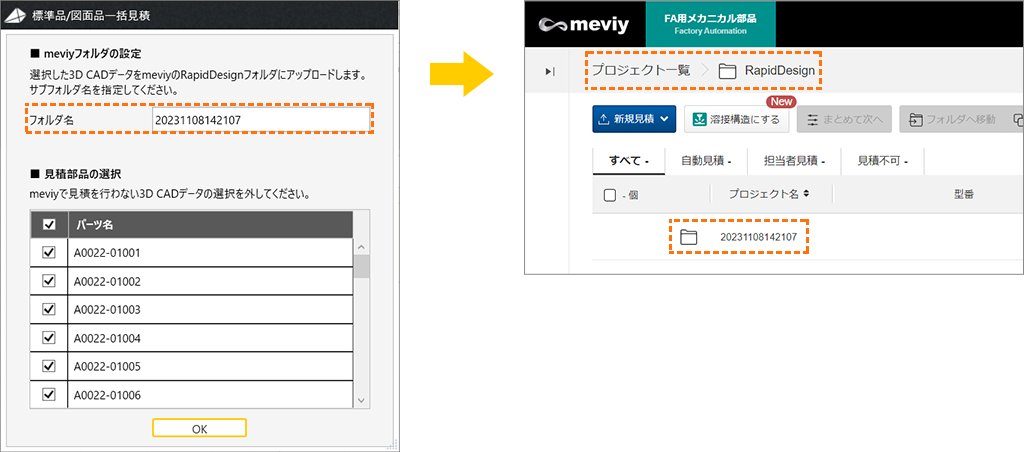
Task: Select the A0022-01002 part name
Action: click(106, 281)
